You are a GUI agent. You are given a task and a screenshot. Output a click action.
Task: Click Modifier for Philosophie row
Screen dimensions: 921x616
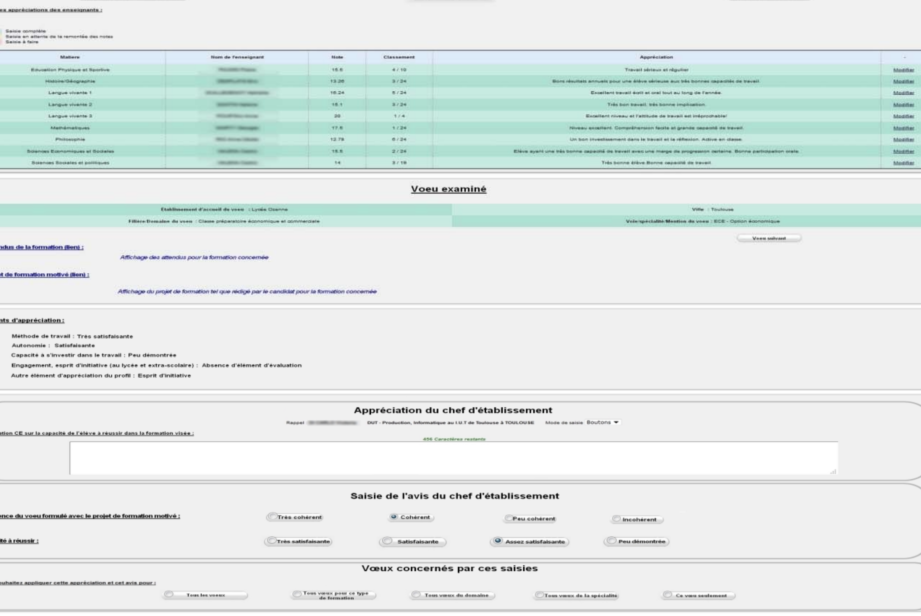point(902,139)
